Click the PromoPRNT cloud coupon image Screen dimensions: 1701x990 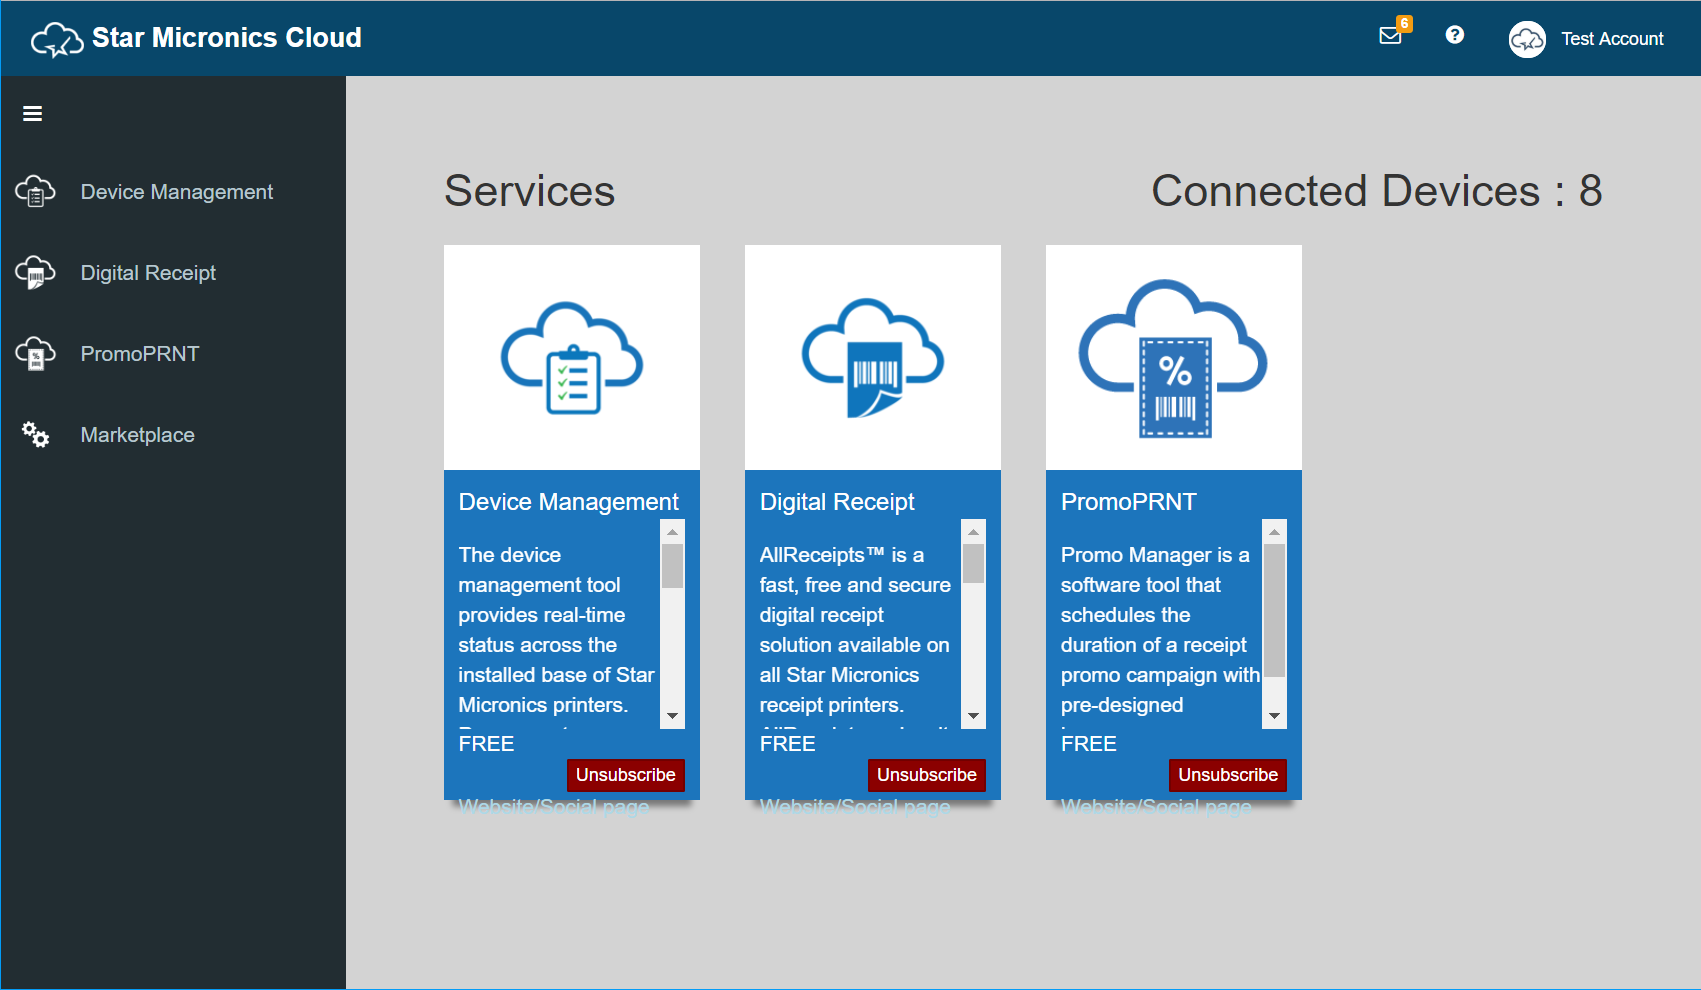[1173, 358]
